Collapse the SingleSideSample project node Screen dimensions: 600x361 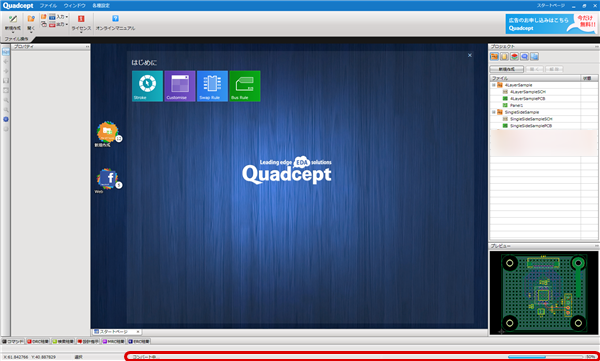(x=494, y=112)
